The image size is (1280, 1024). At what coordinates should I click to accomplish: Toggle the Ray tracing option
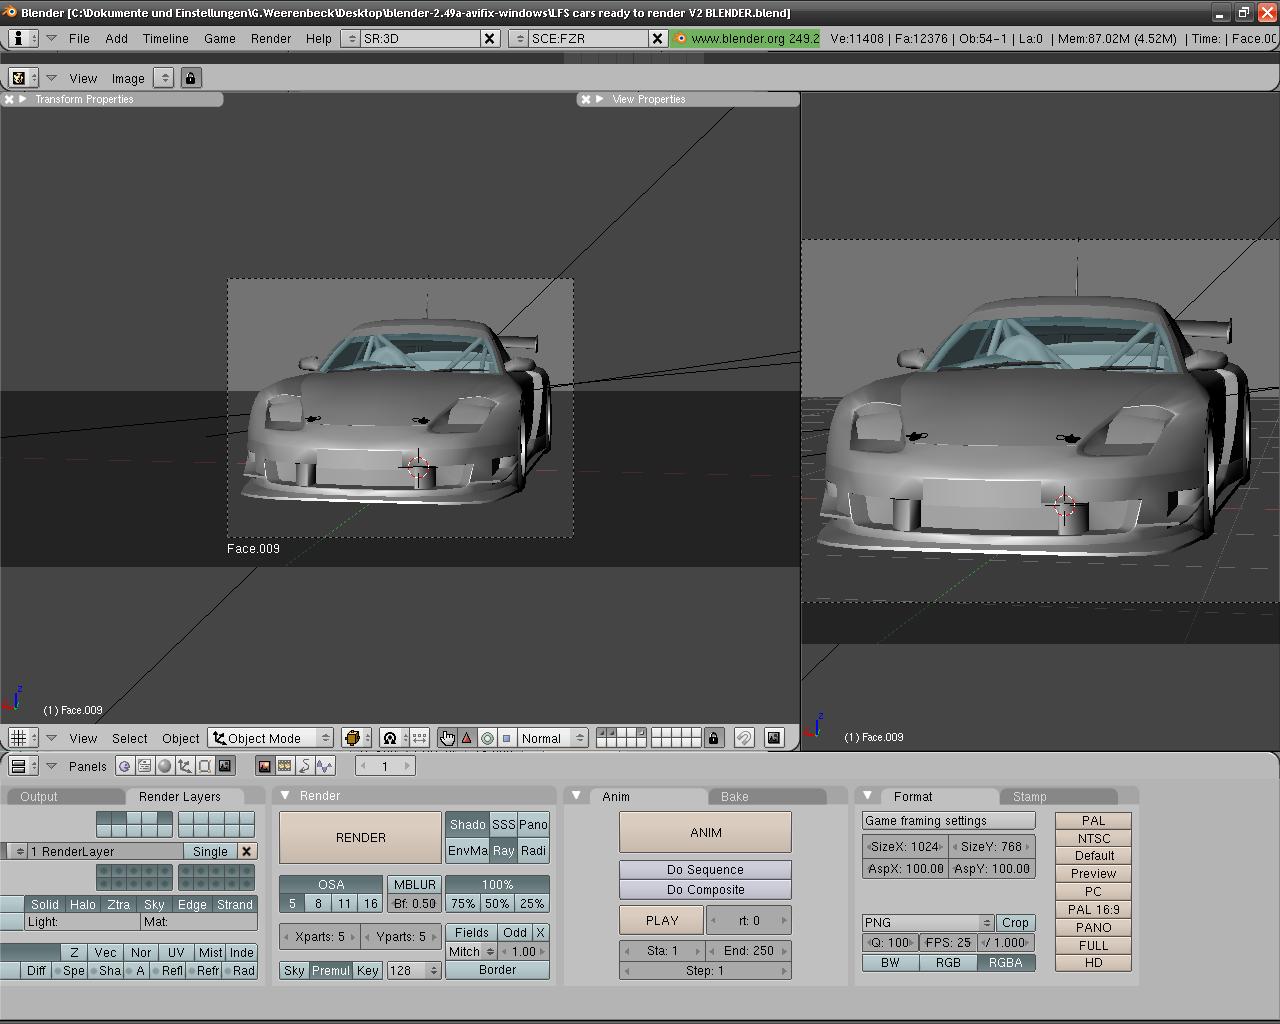pos(503,850)
